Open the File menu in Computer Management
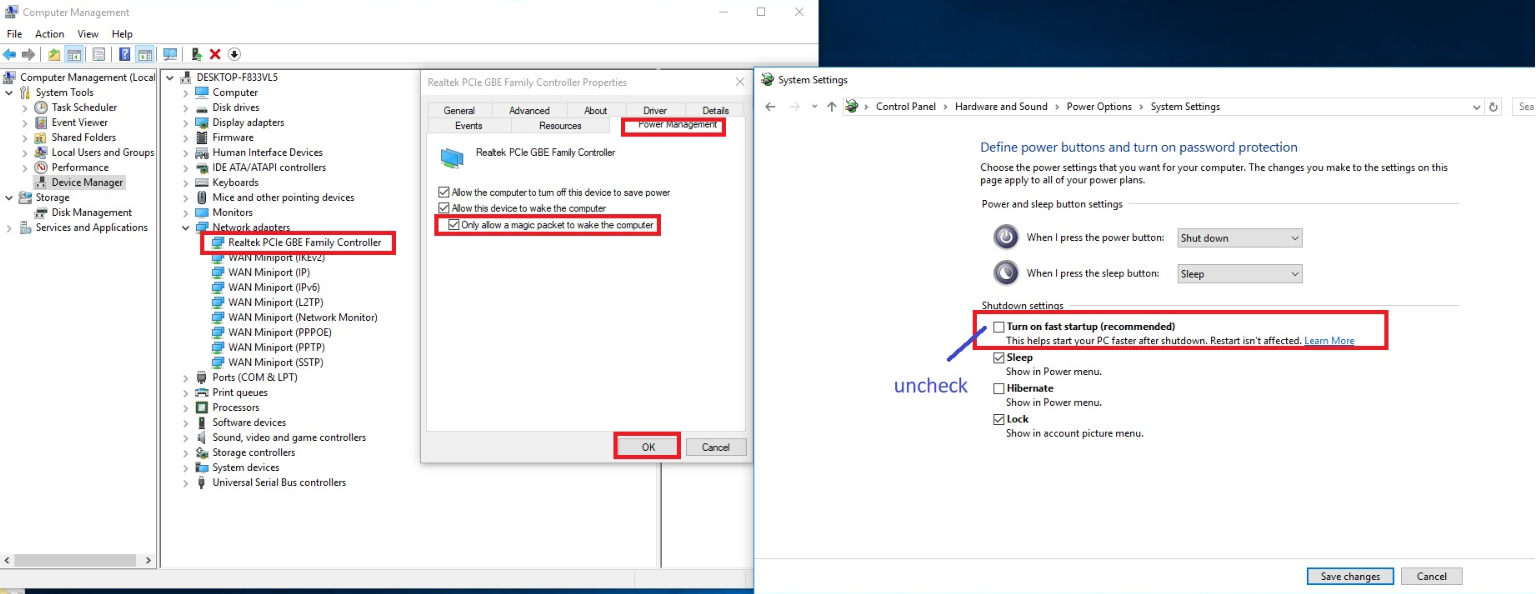 click(14, 34)
